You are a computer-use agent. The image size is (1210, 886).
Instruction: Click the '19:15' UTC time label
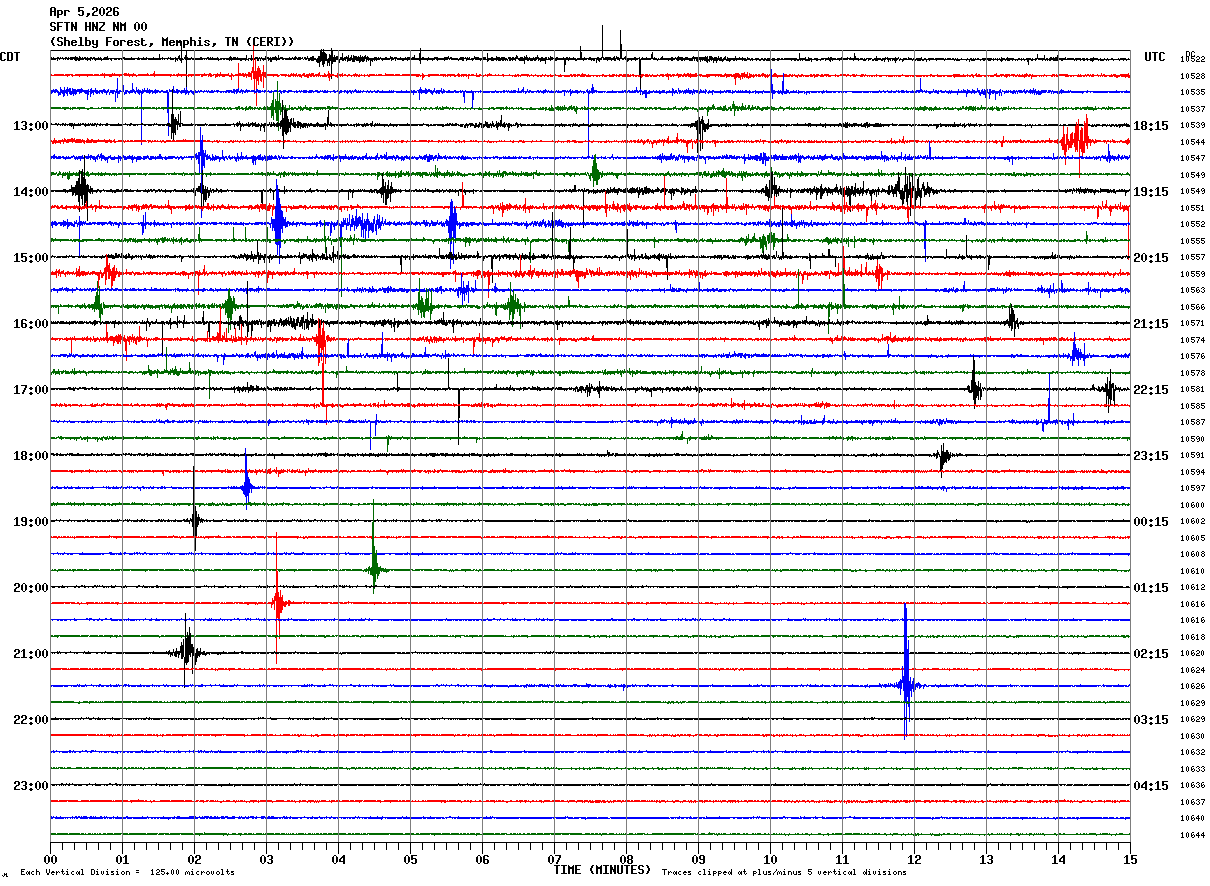coord(1151,192)
